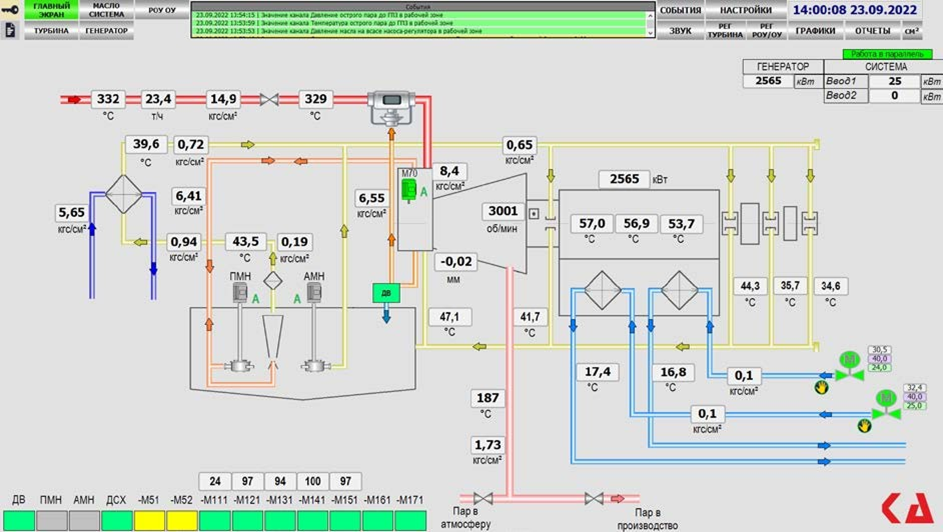Screen dimensions: 943x532
Task: Click the first generator air cooler diamond
Action: point(602,290)
